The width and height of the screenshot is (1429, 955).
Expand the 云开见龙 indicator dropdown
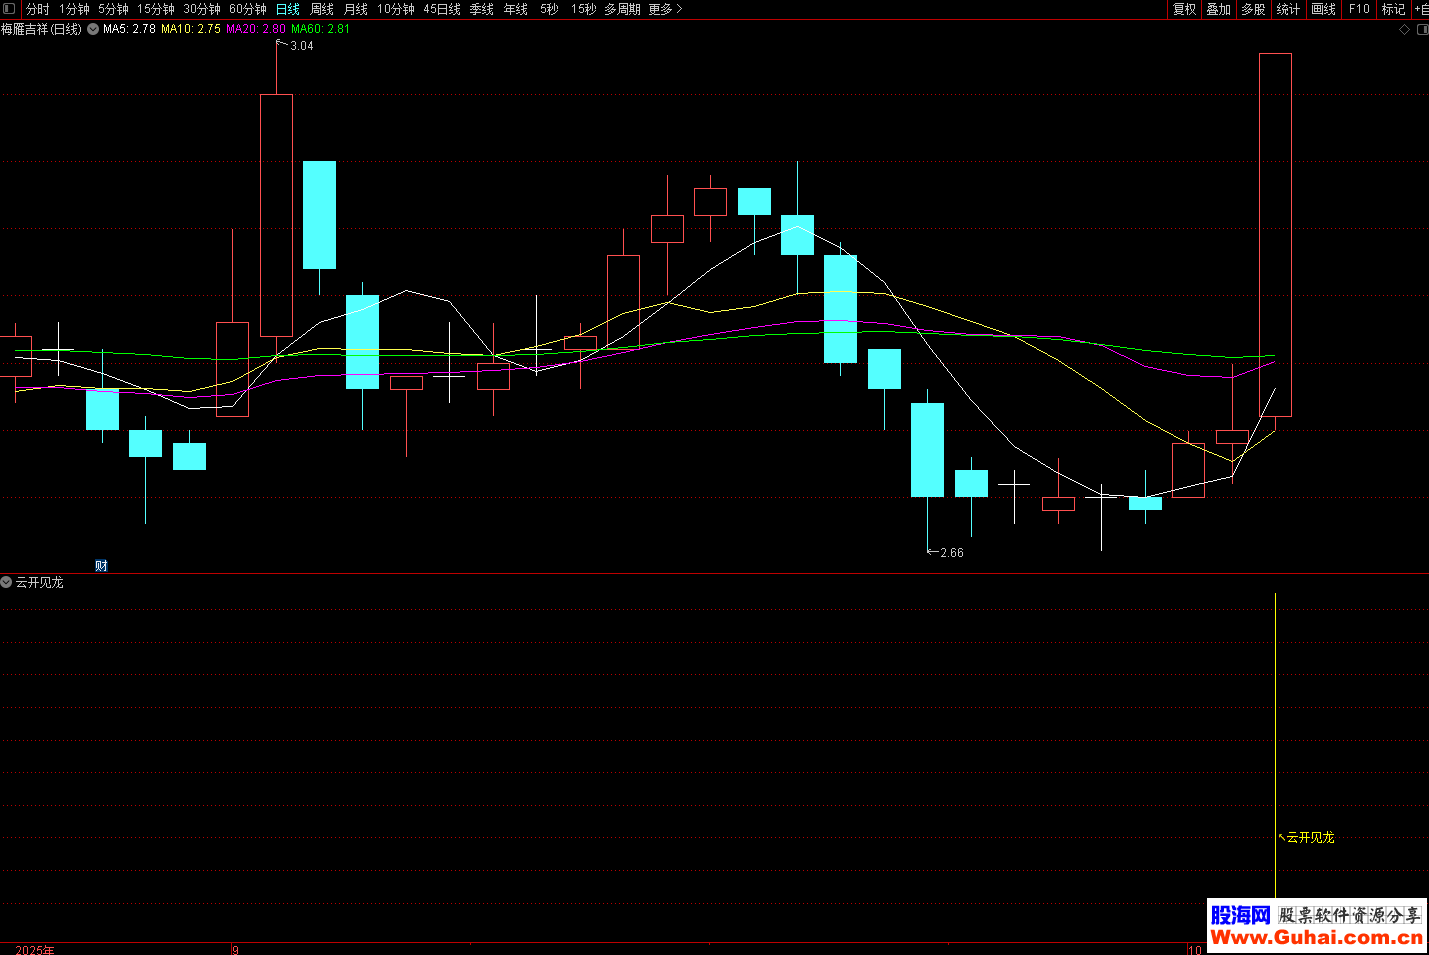[x=6, y=582]
